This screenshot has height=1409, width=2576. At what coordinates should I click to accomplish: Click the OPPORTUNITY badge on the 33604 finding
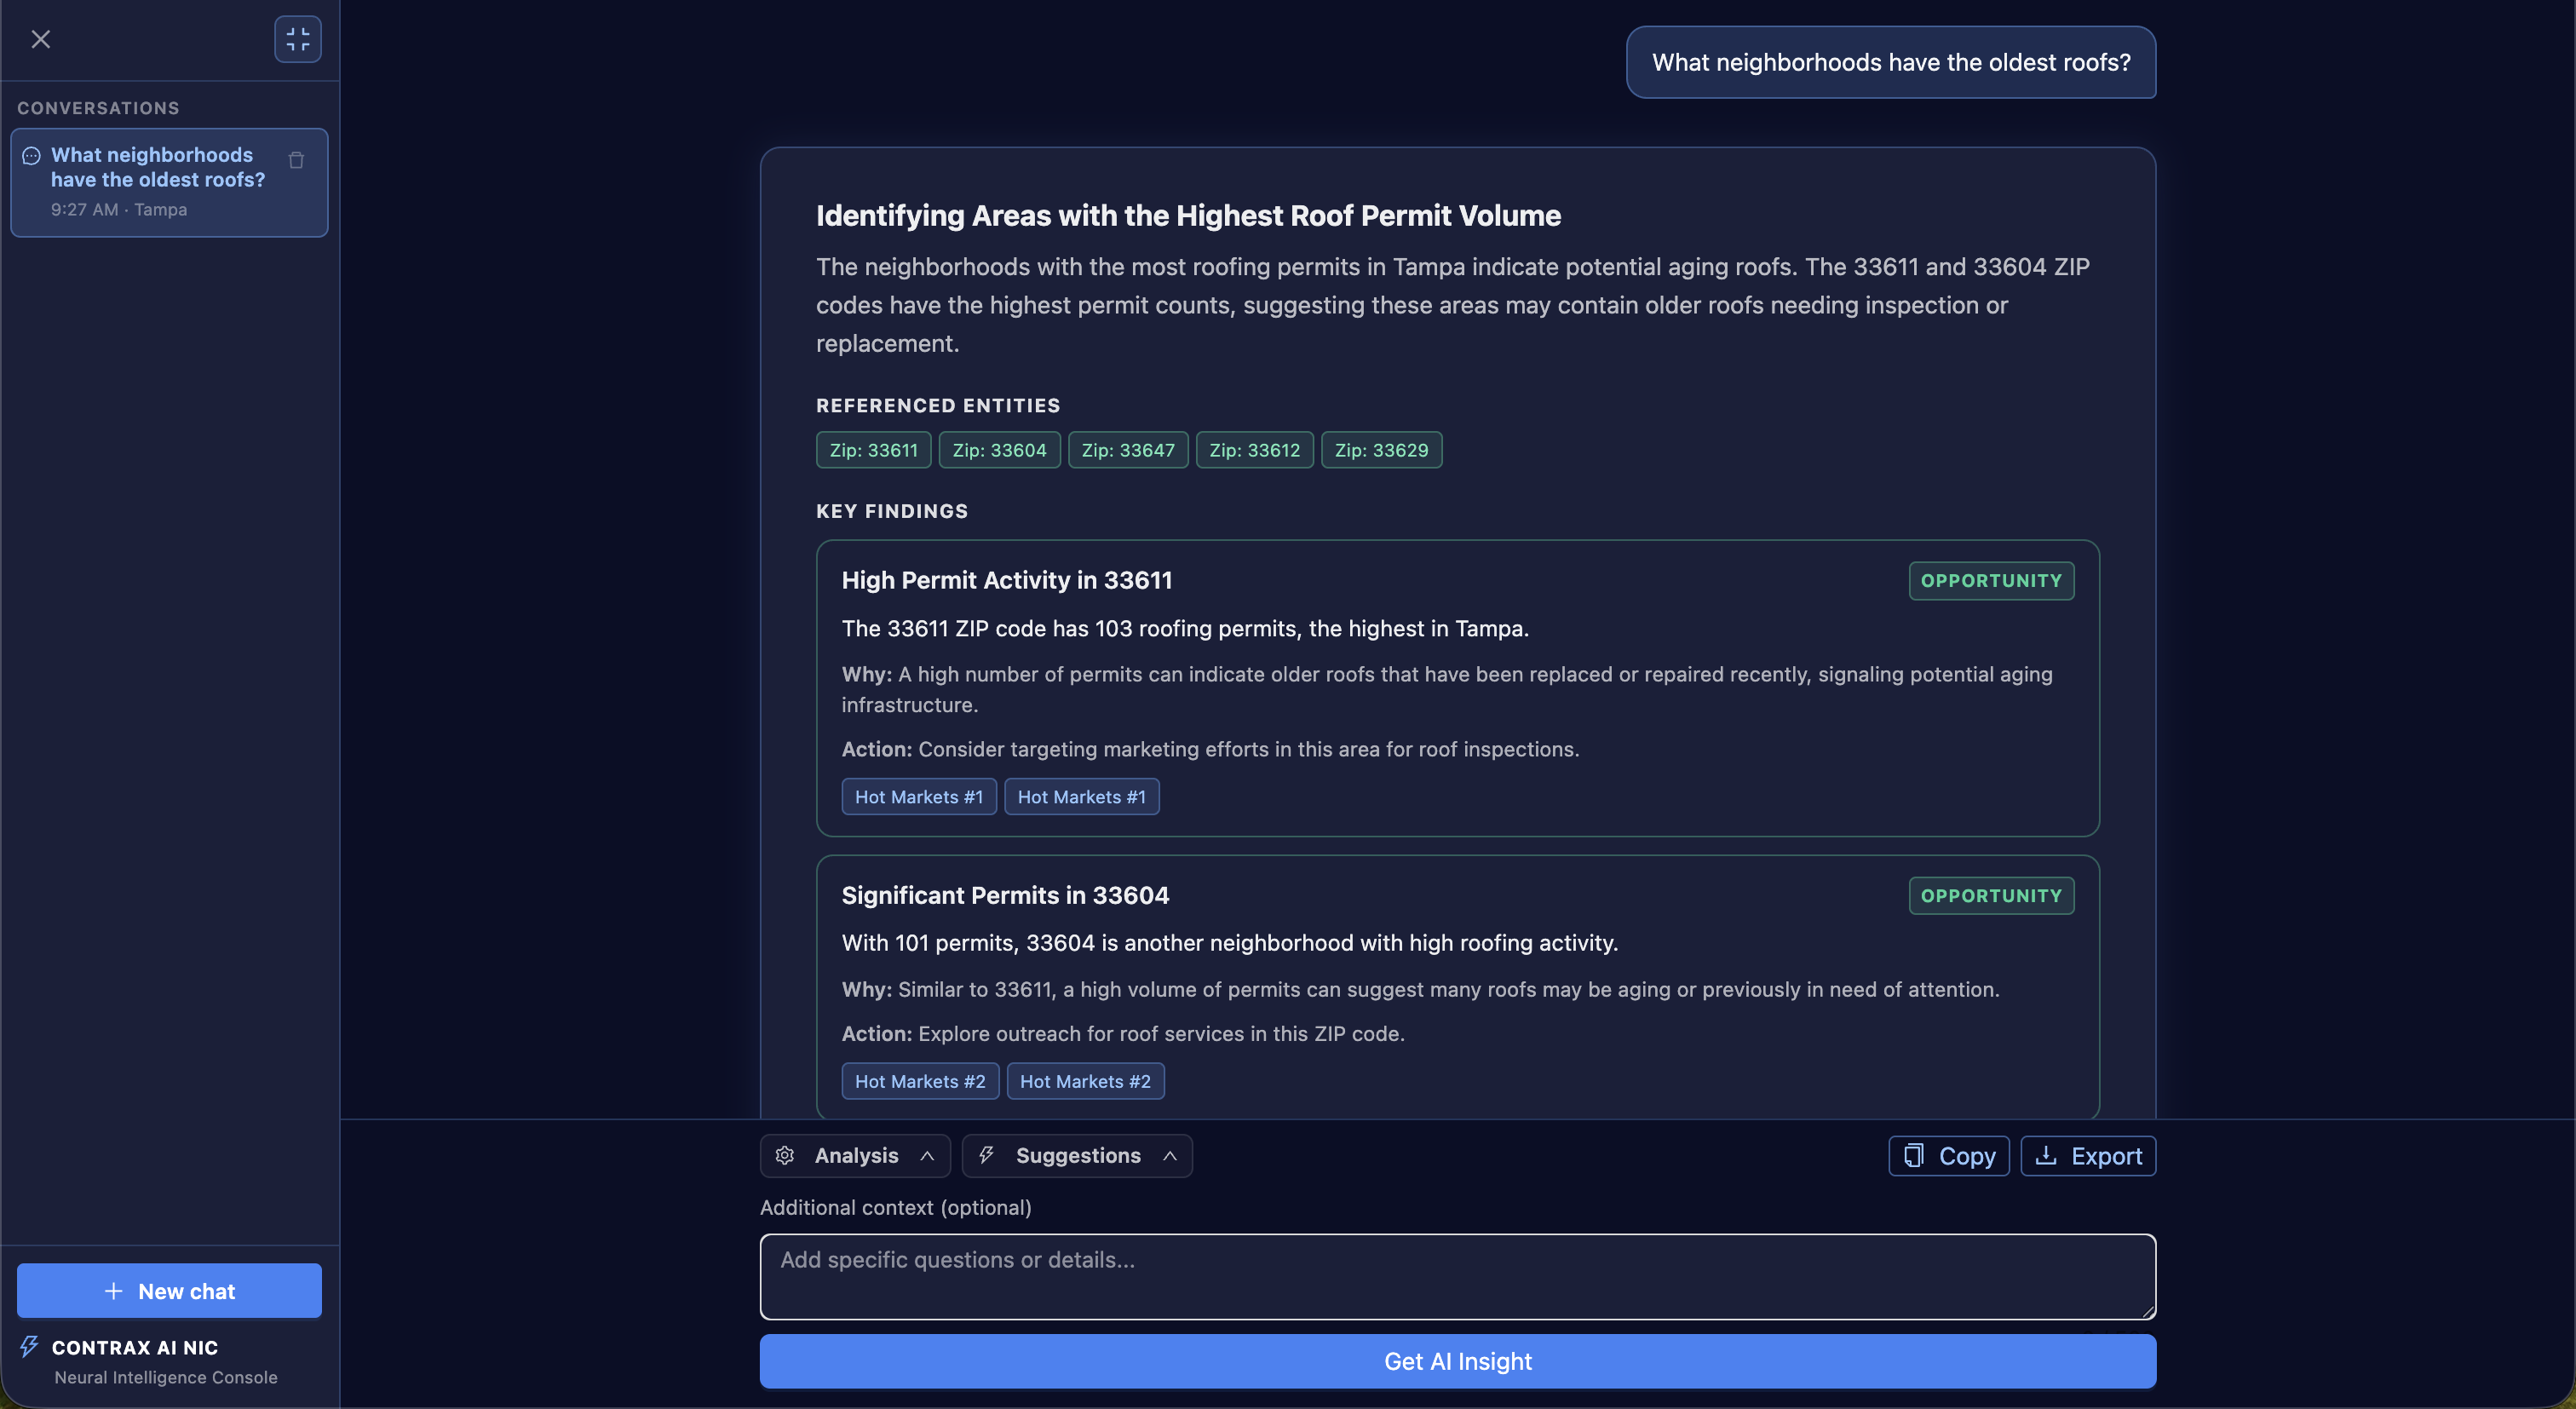[1990, 895]
